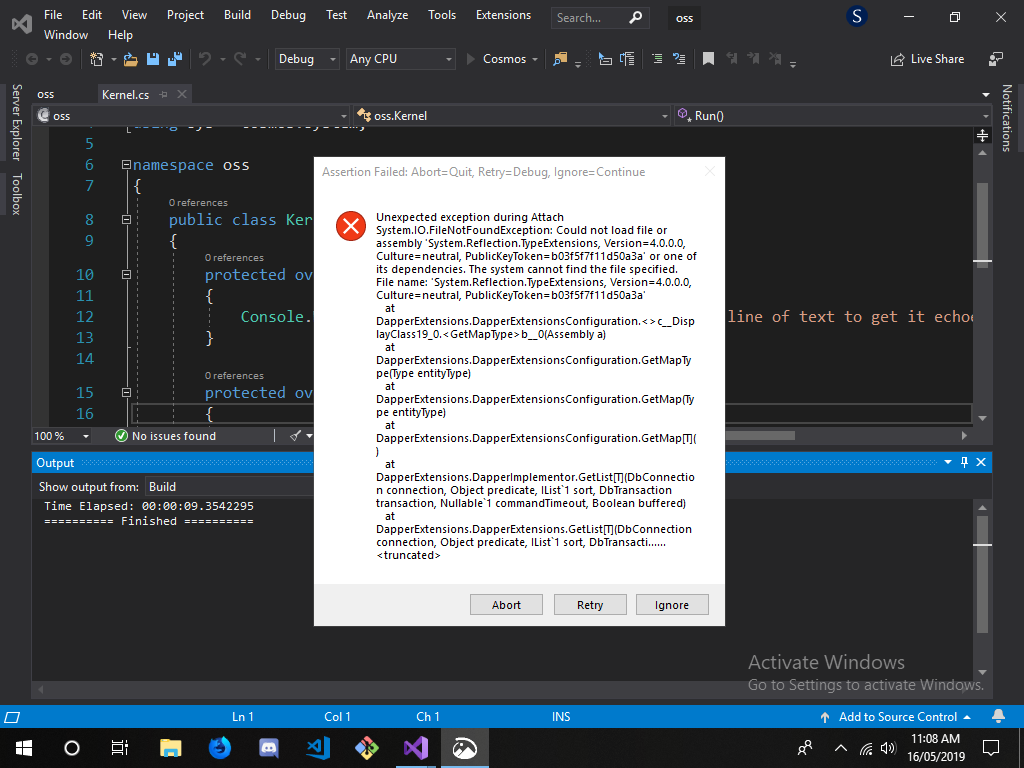Viewport: 1024px width, 768px height.
Task: Open the Any CPU platform dropdown
Action: pyautogui.click(x=400, y=58)
